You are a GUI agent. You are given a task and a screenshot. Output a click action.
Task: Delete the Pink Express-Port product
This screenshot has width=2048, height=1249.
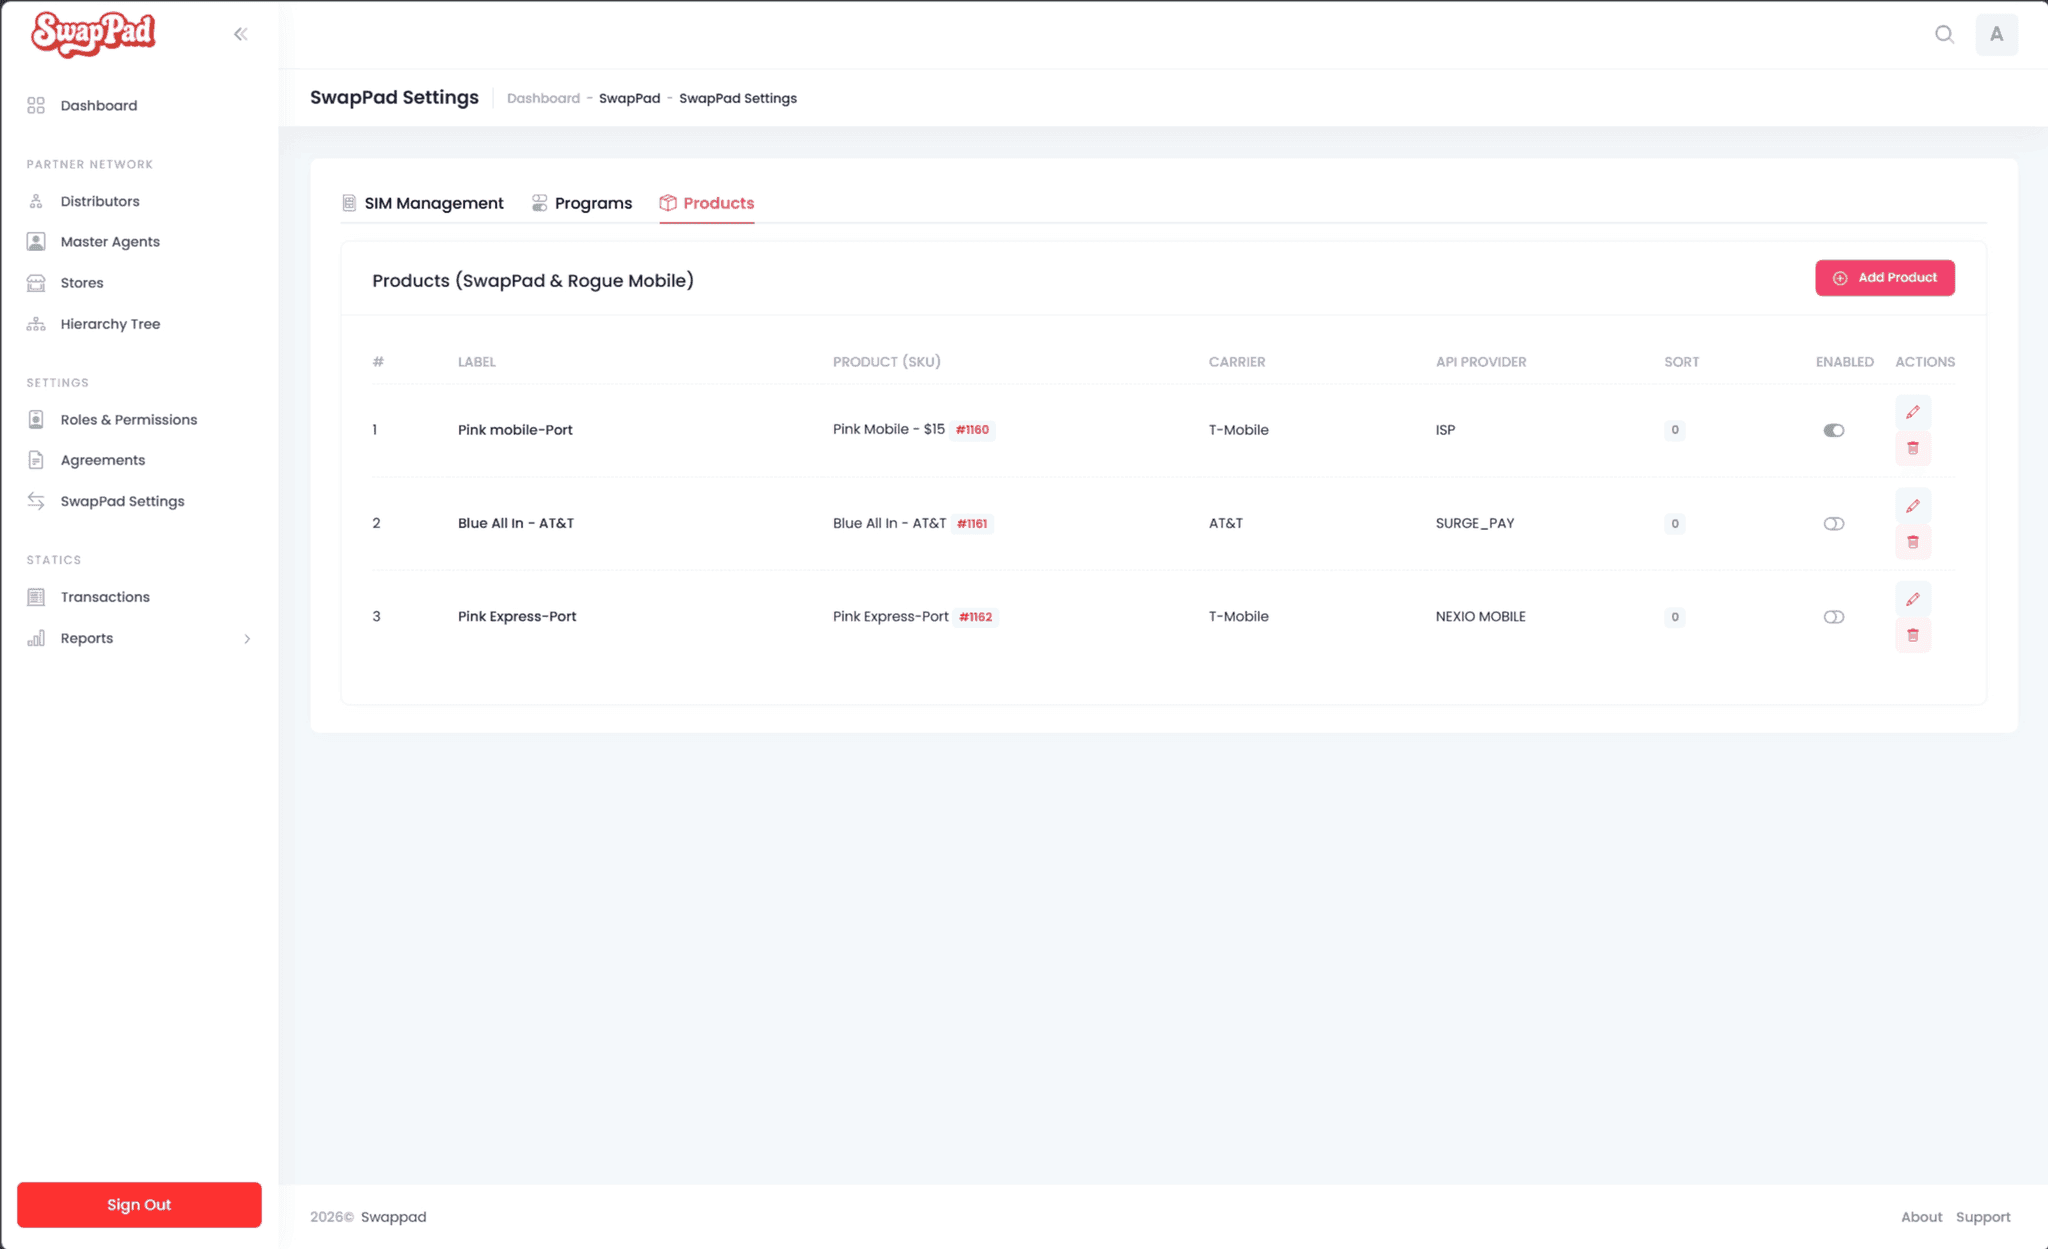[x=1912, y=635]
